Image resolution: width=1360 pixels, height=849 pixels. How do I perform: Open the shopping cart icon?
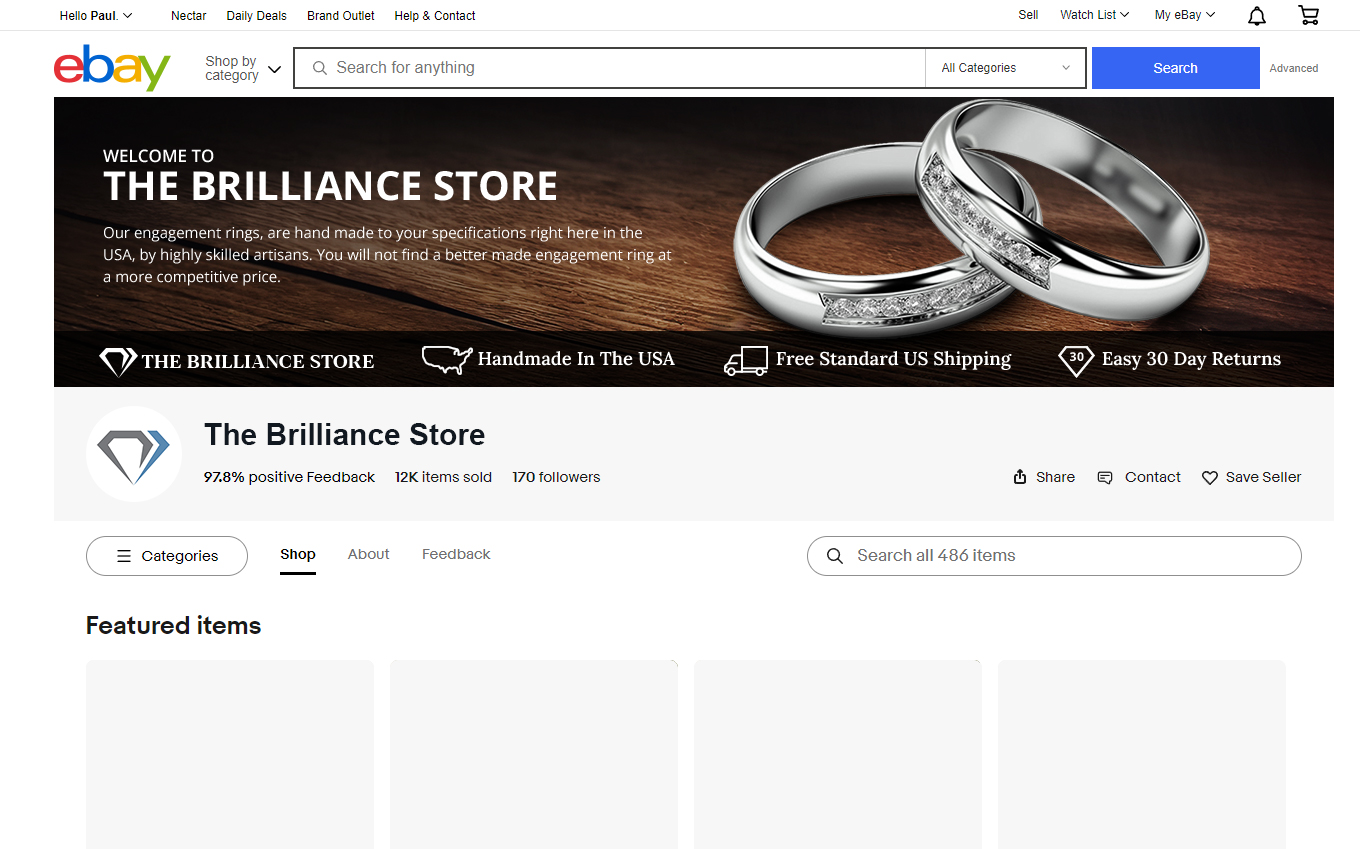[1308, 15]
